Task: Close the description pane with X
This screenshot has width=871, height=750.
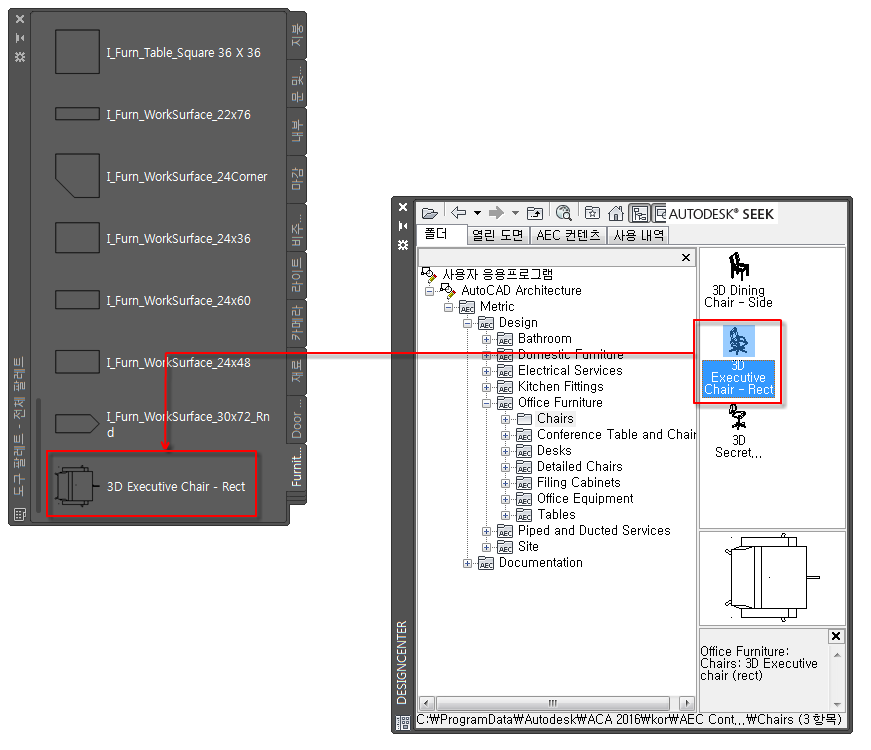Action: pyautogui.click(x=835, y=636)
